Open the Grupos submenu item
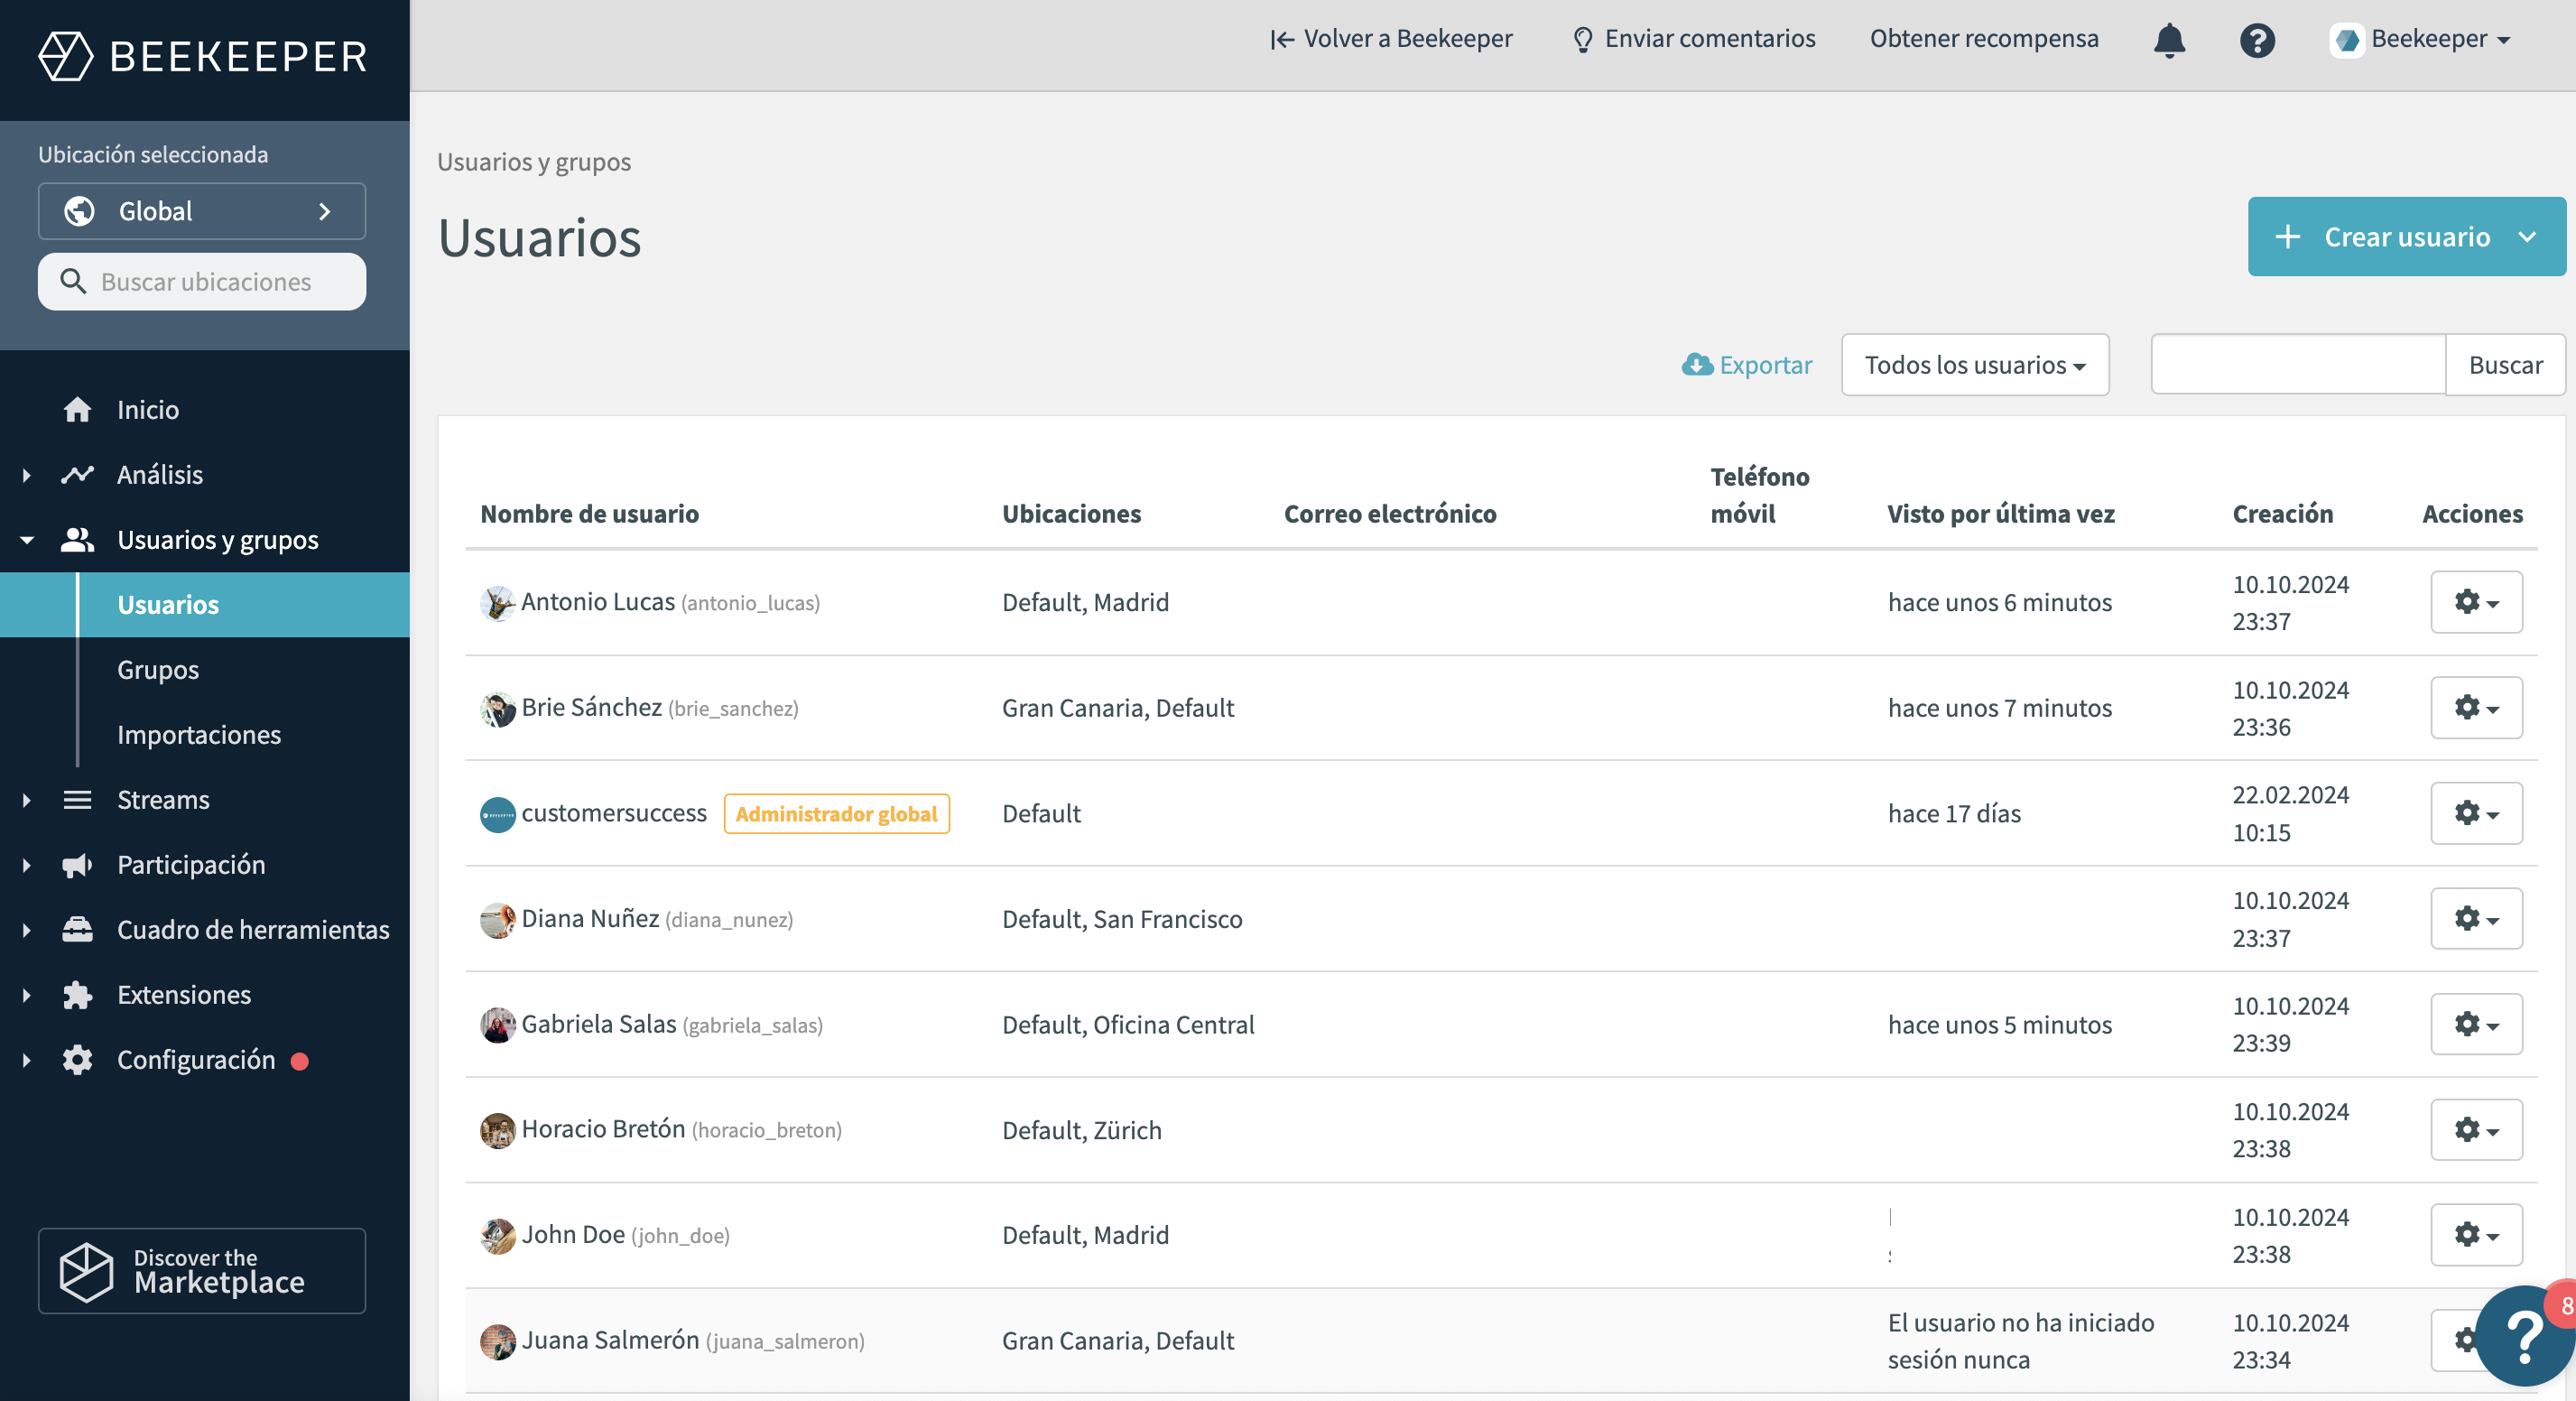Image resolution: width=2576 pixels, height=1401 pixels. (158, 670)
